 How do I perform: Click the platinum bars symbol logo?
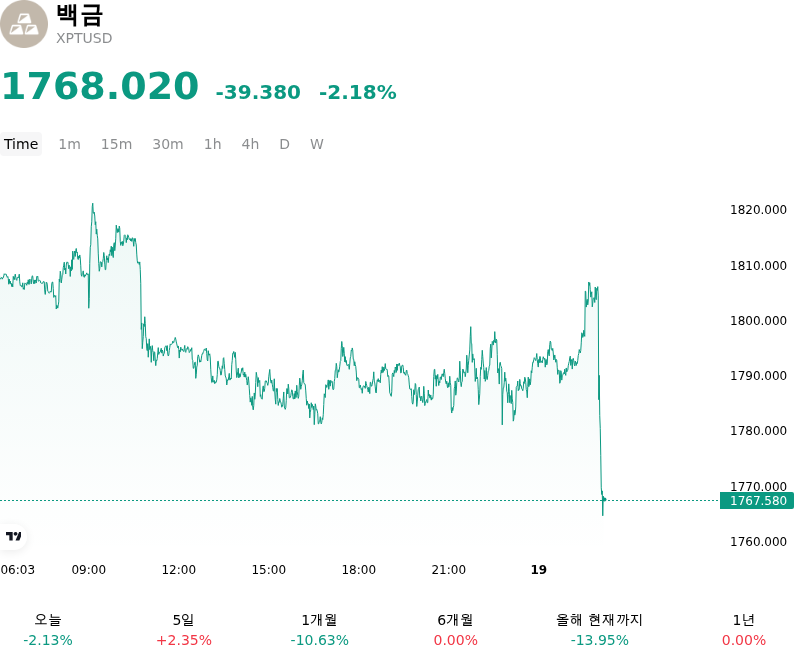click(23, 24)
